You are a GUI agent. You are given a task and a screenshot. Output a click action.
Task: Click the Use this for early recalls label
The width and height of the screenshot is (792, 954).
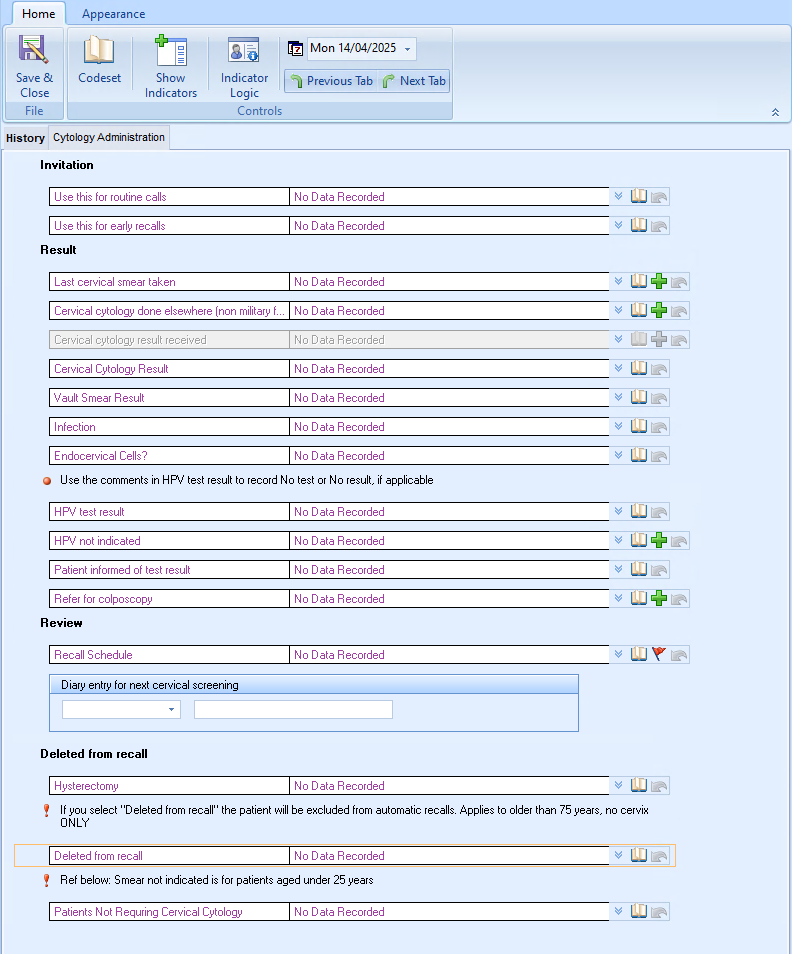pyautogui.click(x=109, y=226)
